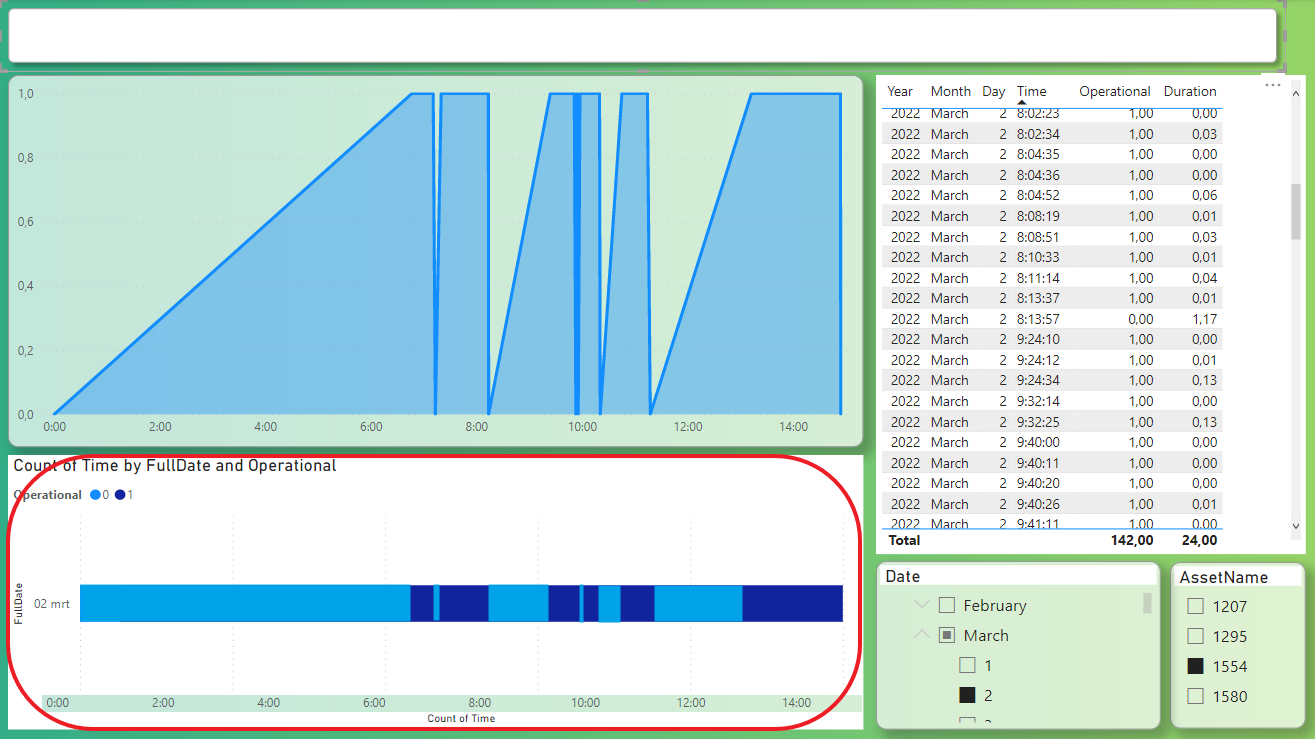Expand the February node chevron

(x=922, y=605)
